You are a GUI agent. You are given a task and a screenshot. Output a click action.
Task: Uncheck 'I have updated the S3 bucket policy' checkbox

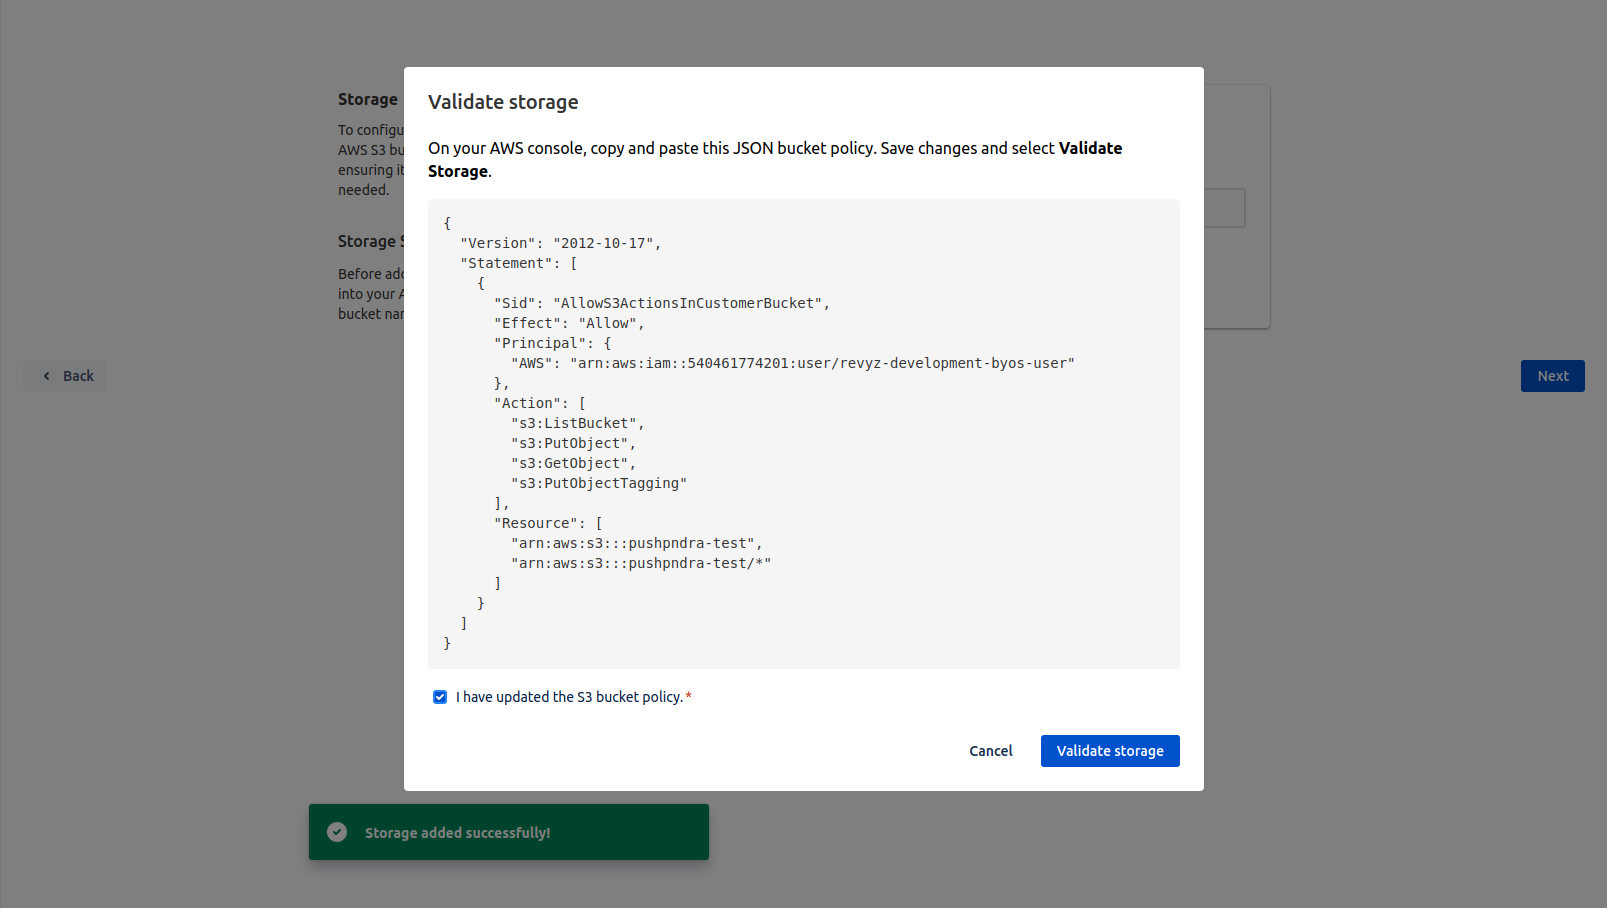coord(440,697)
